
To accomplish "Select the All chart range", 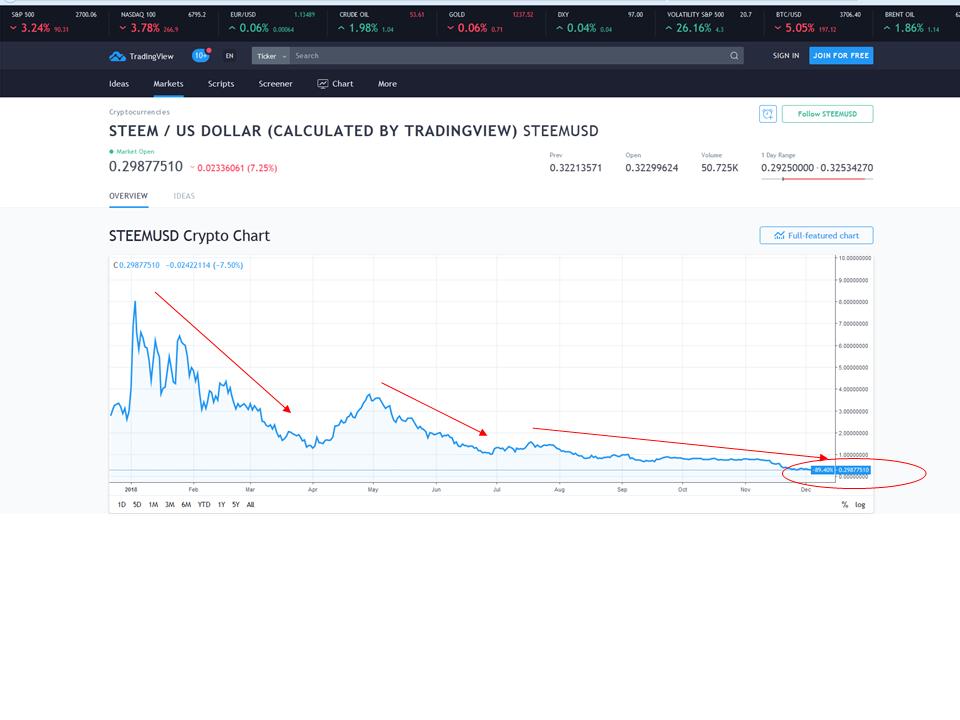I will click(250, 504).
